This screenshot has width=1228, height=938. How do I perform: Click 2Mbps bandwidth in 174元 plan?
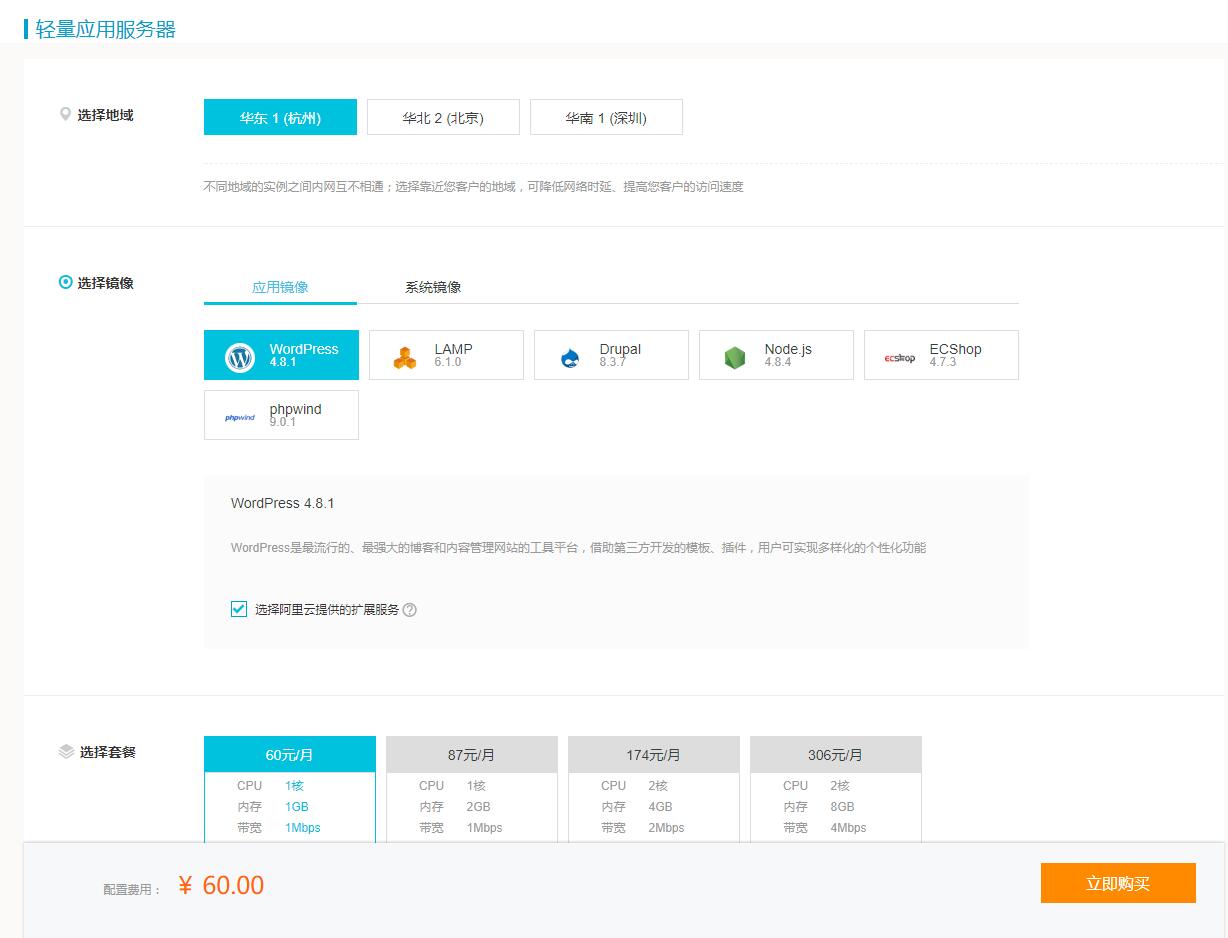(666, 828)
